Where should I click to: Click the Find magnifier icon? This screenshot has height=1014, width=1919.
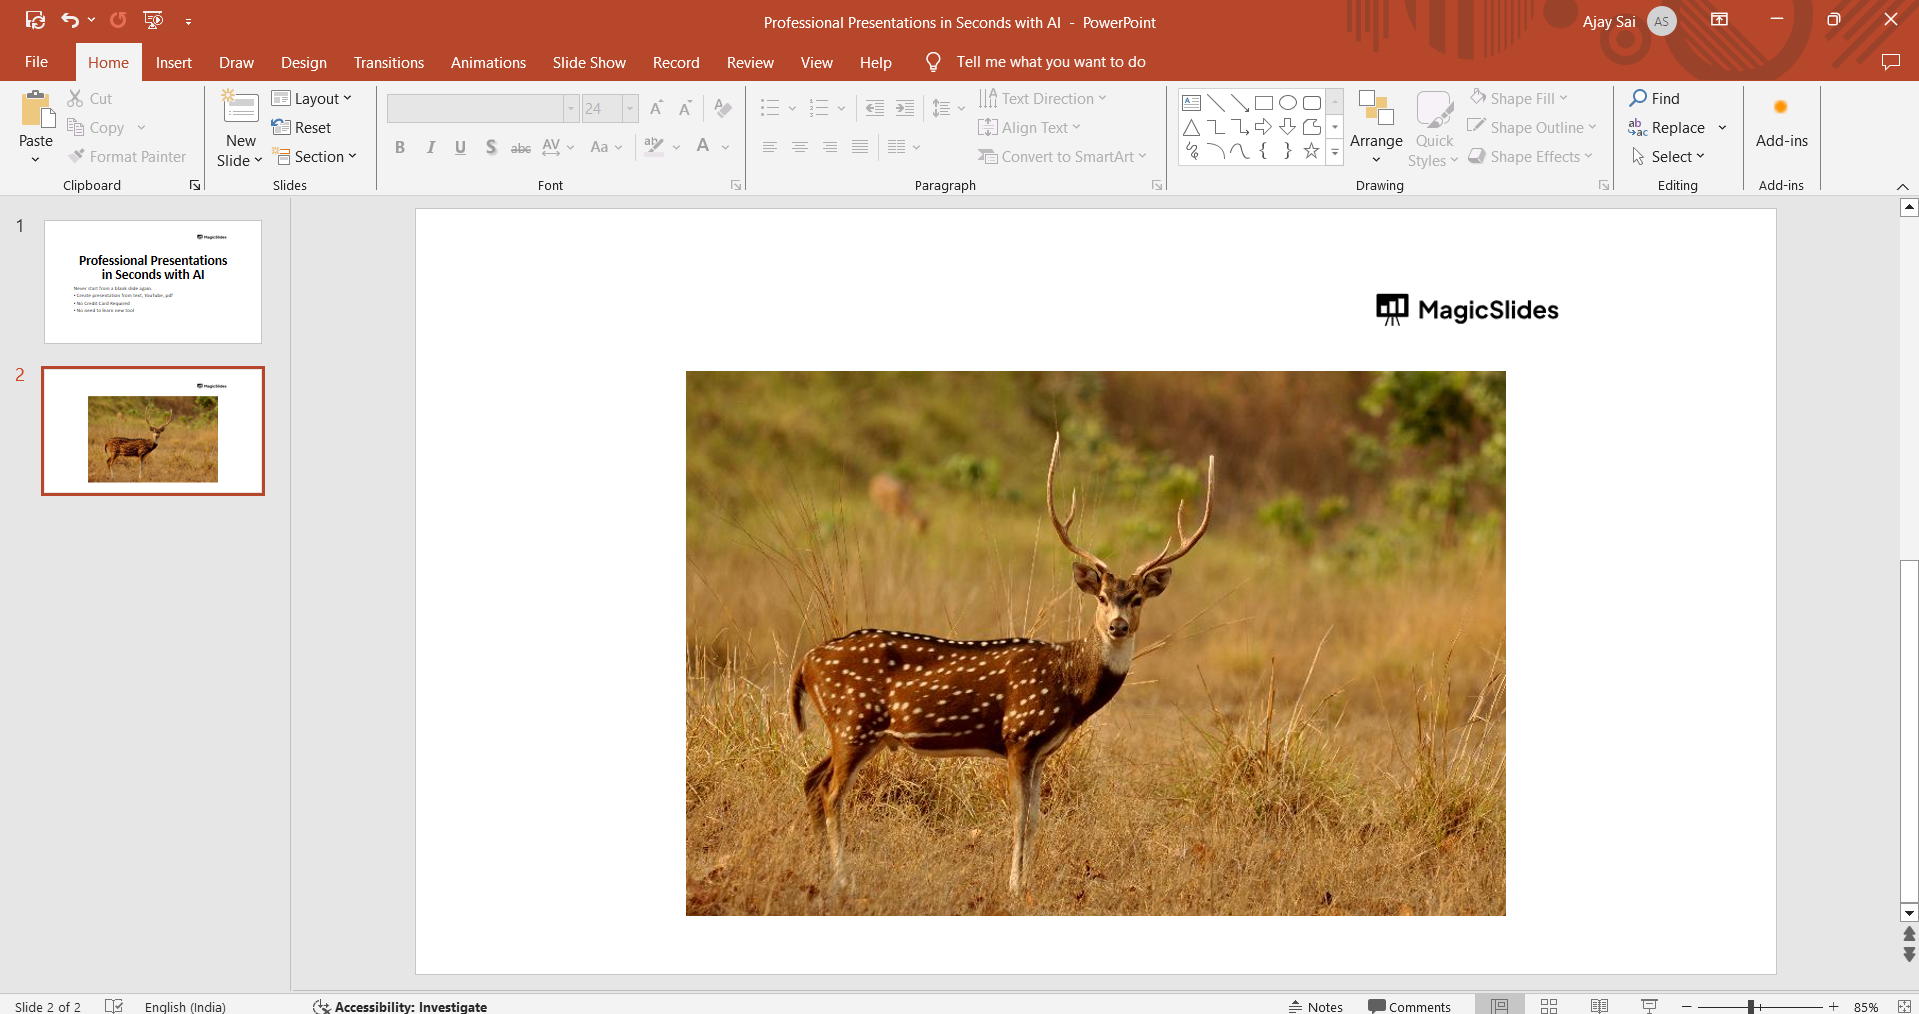(1638, 98)
